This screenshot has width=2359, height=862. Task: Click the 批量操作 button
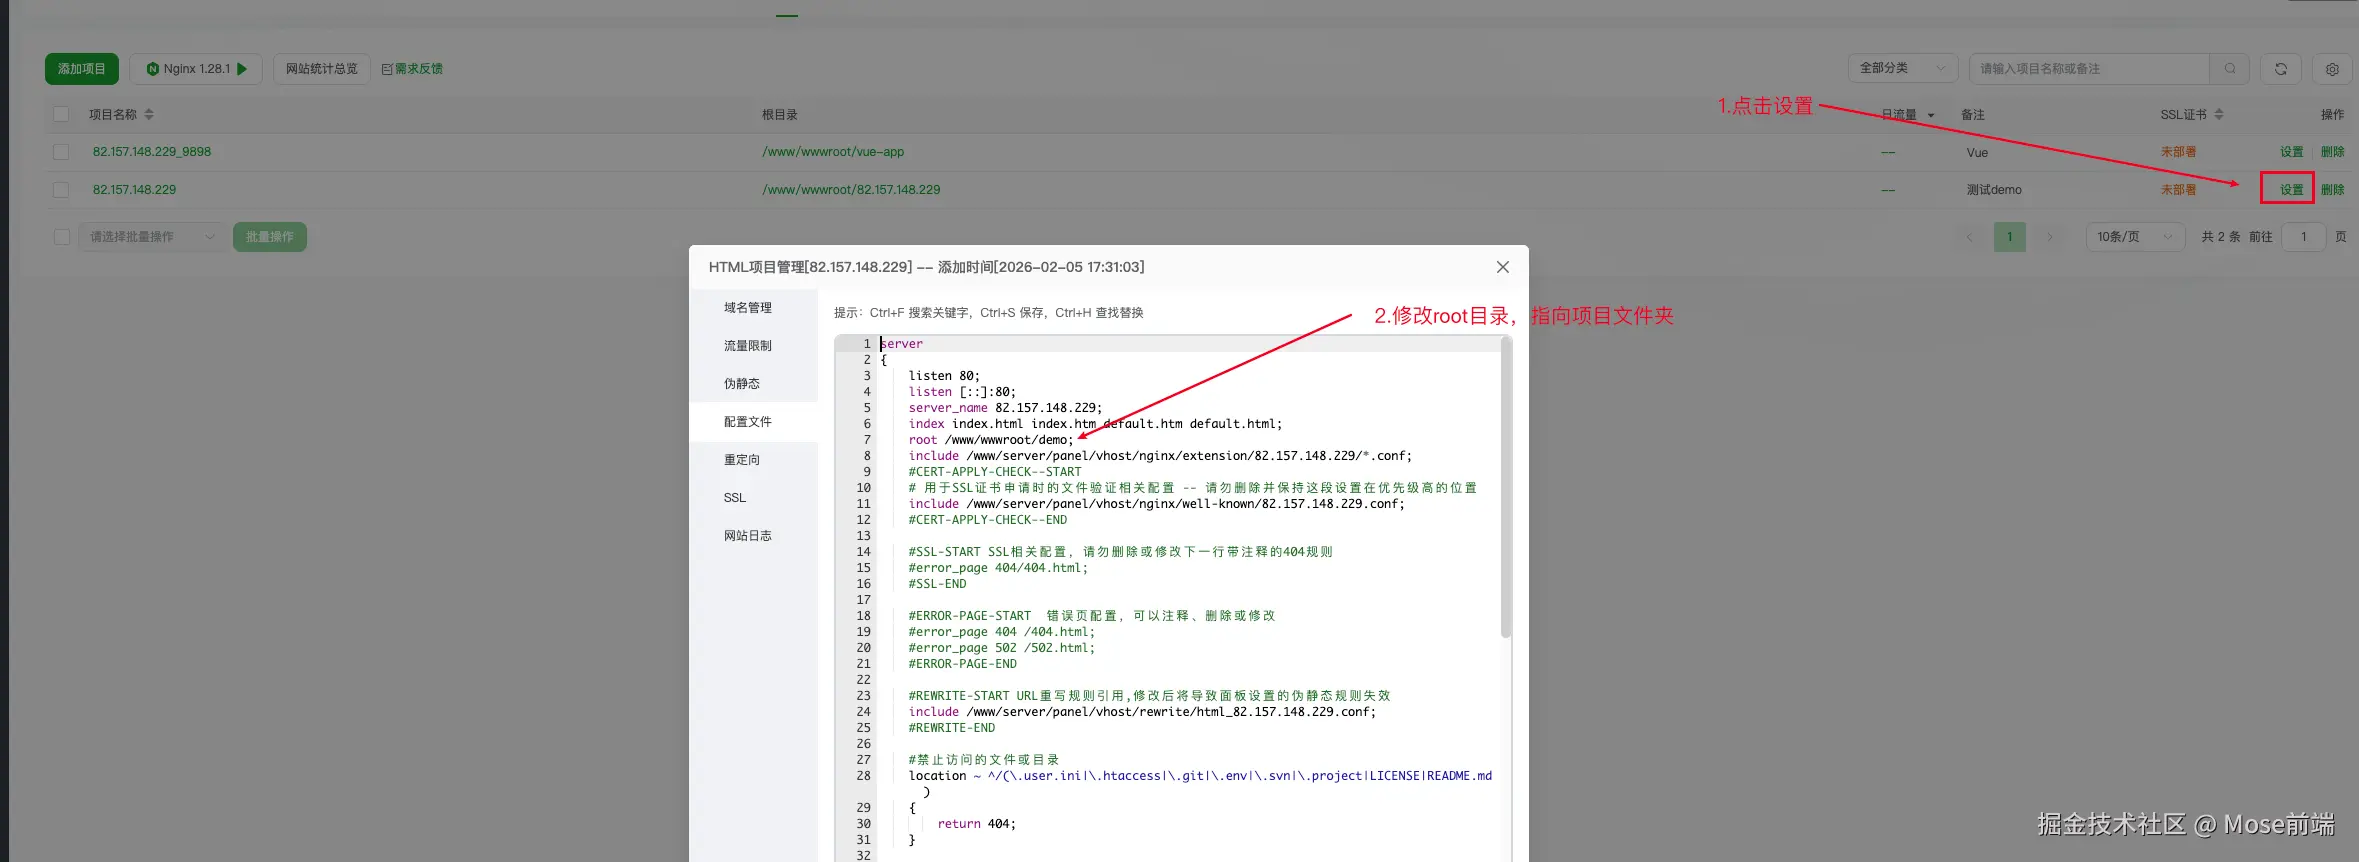270,237
